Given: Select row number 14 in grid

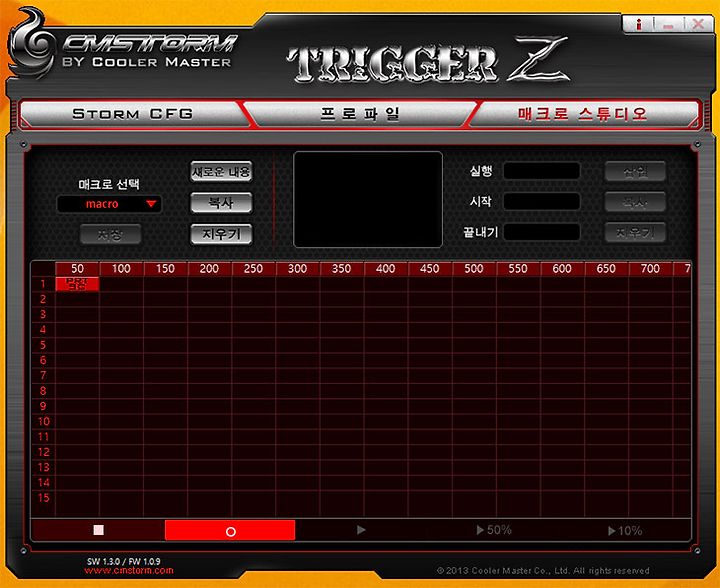Looking at the screenshot, I should click(43, 482).
